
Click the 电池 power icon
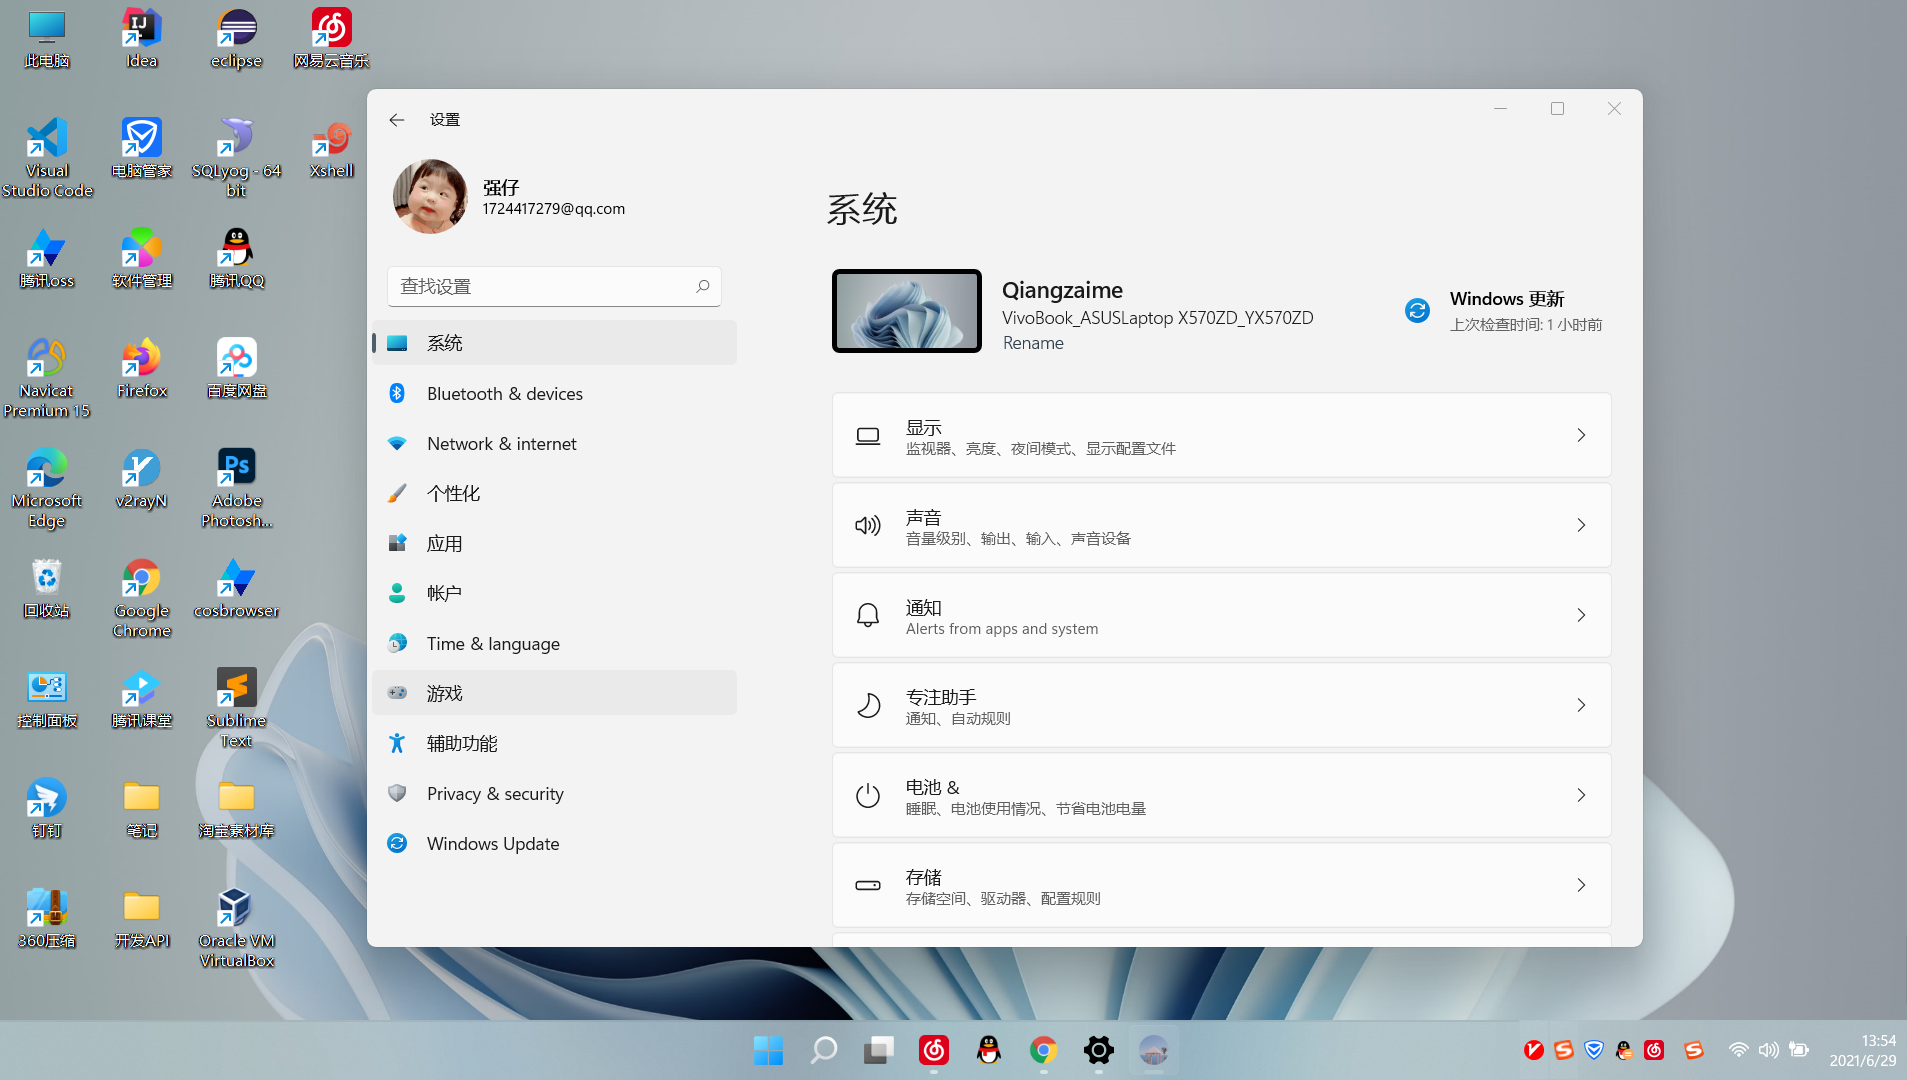[x=868, y=795]
